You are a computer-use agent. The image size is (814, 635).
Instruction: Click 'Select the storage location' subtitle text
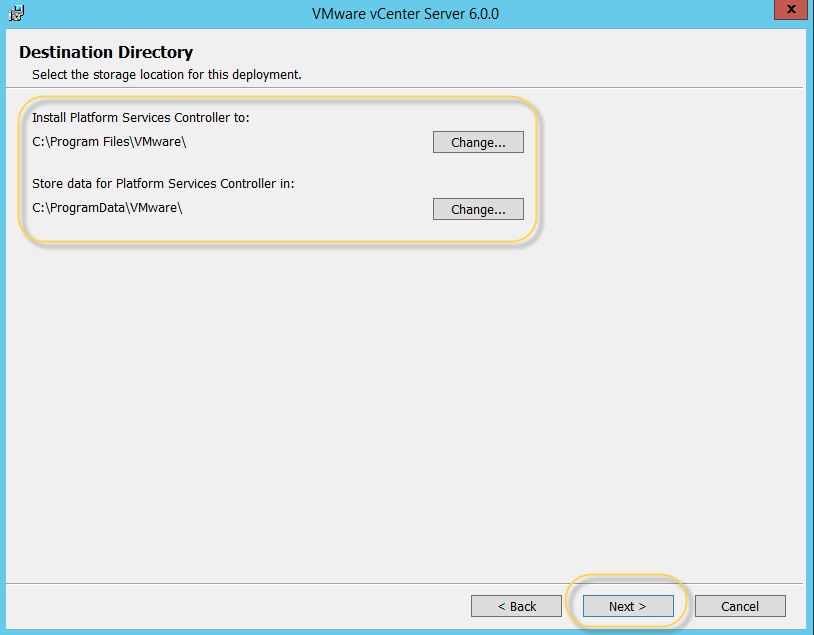[x=166, y=74]
